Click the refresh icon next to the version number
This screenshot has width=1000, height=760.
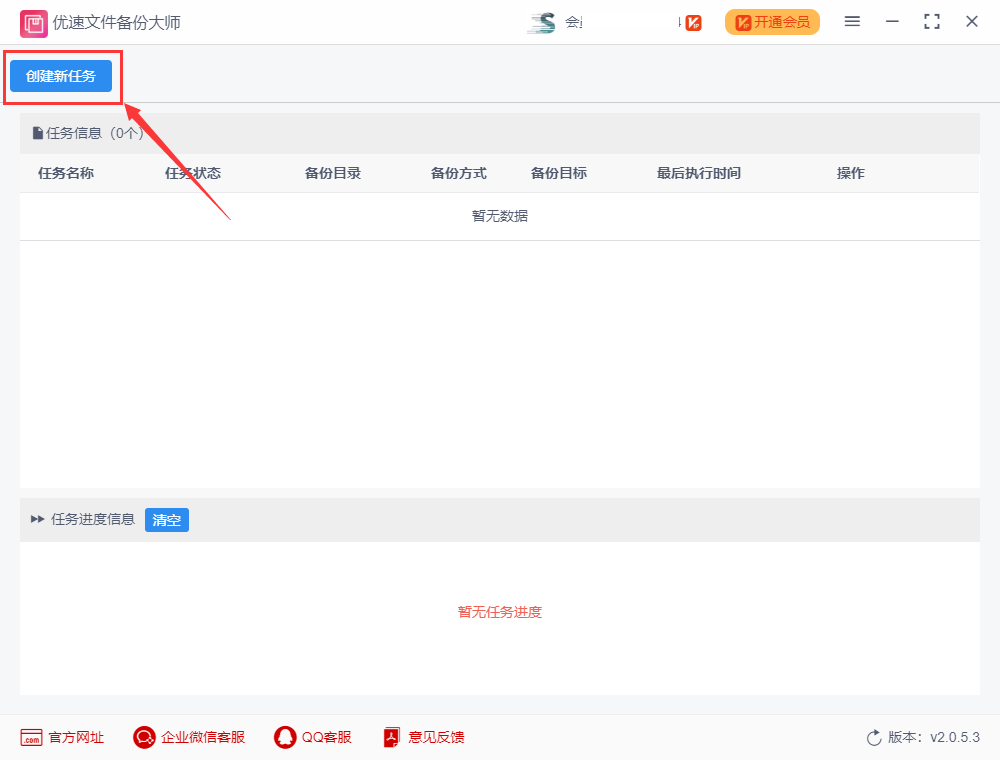tap(873, 737)
